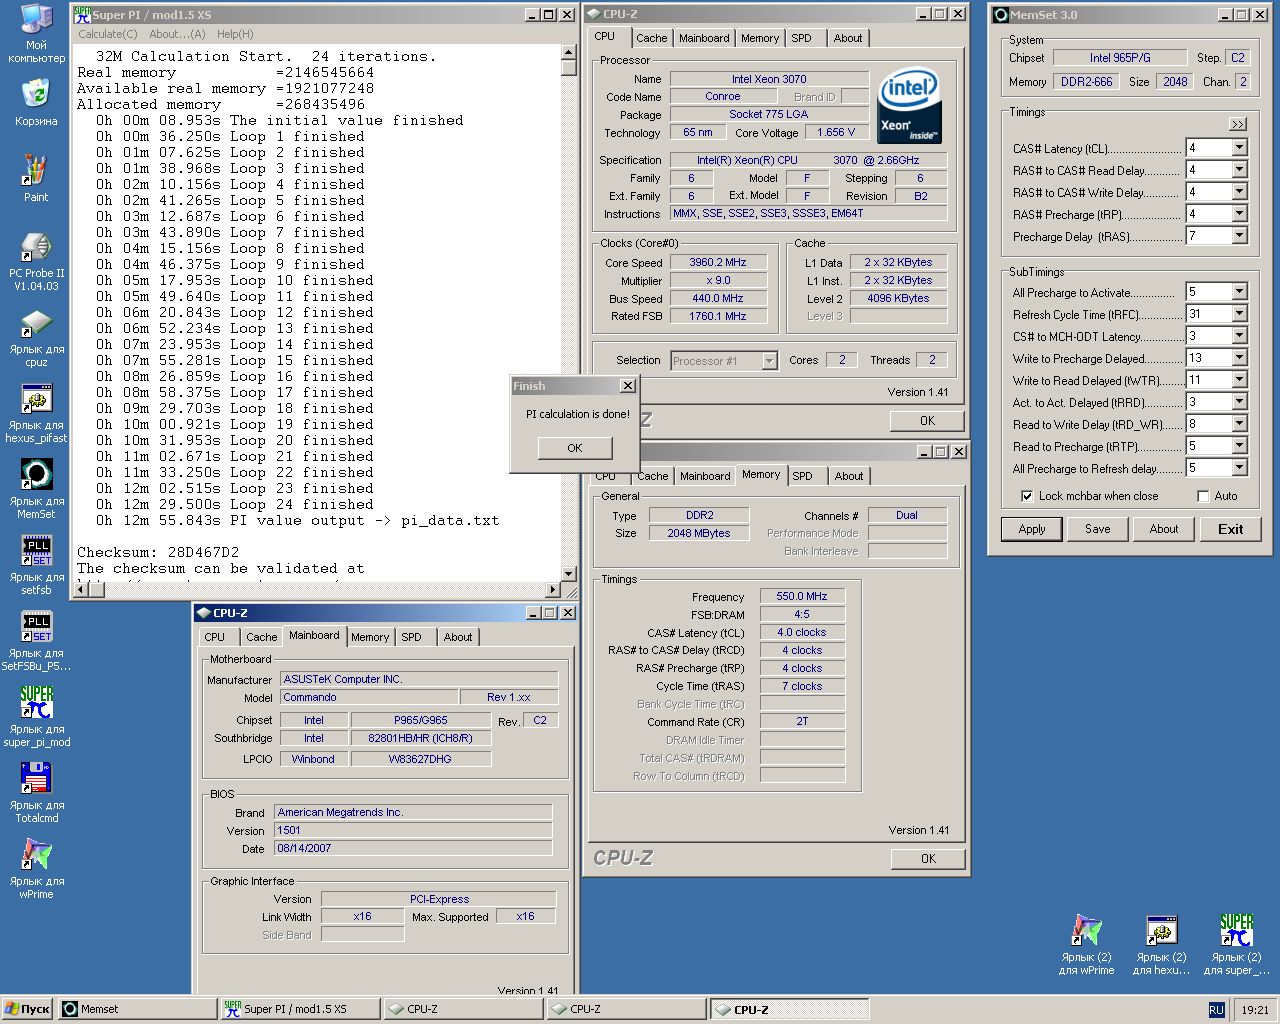Open Help(H) menu in Super PI

click(235, 34)
